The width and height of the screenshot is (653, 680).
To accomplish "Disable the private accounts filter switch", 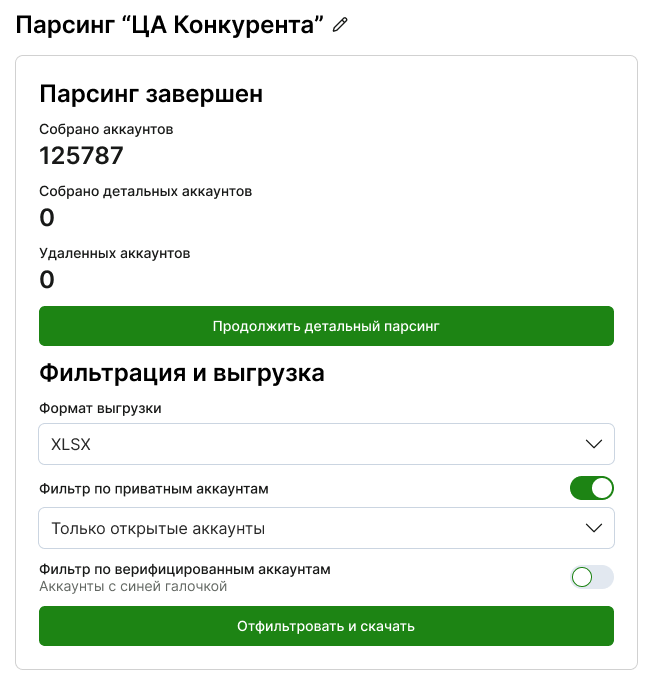I will pos(591,488).
